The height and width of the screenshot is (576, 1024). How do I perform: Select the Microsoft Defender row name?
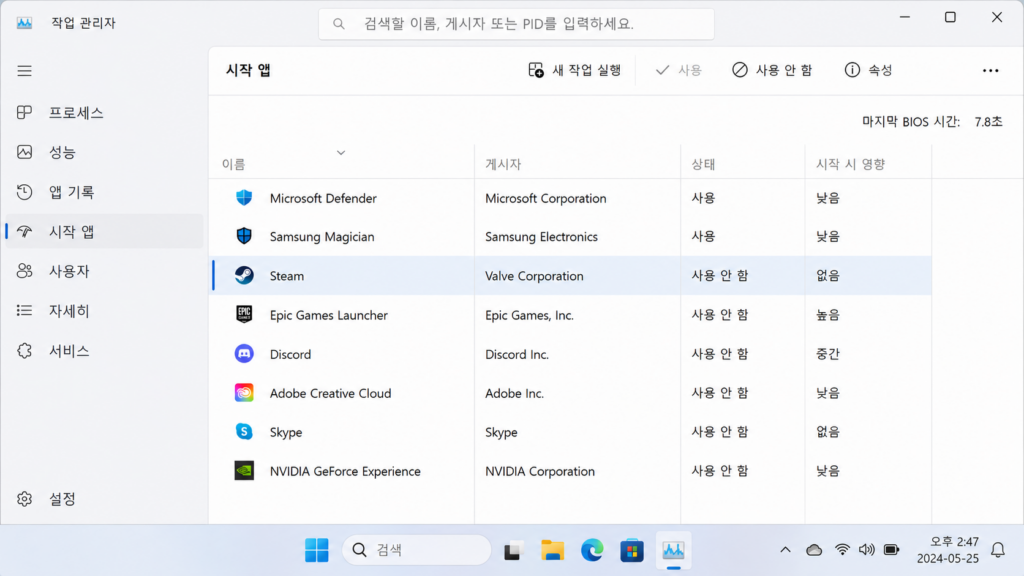coord(323,199)
